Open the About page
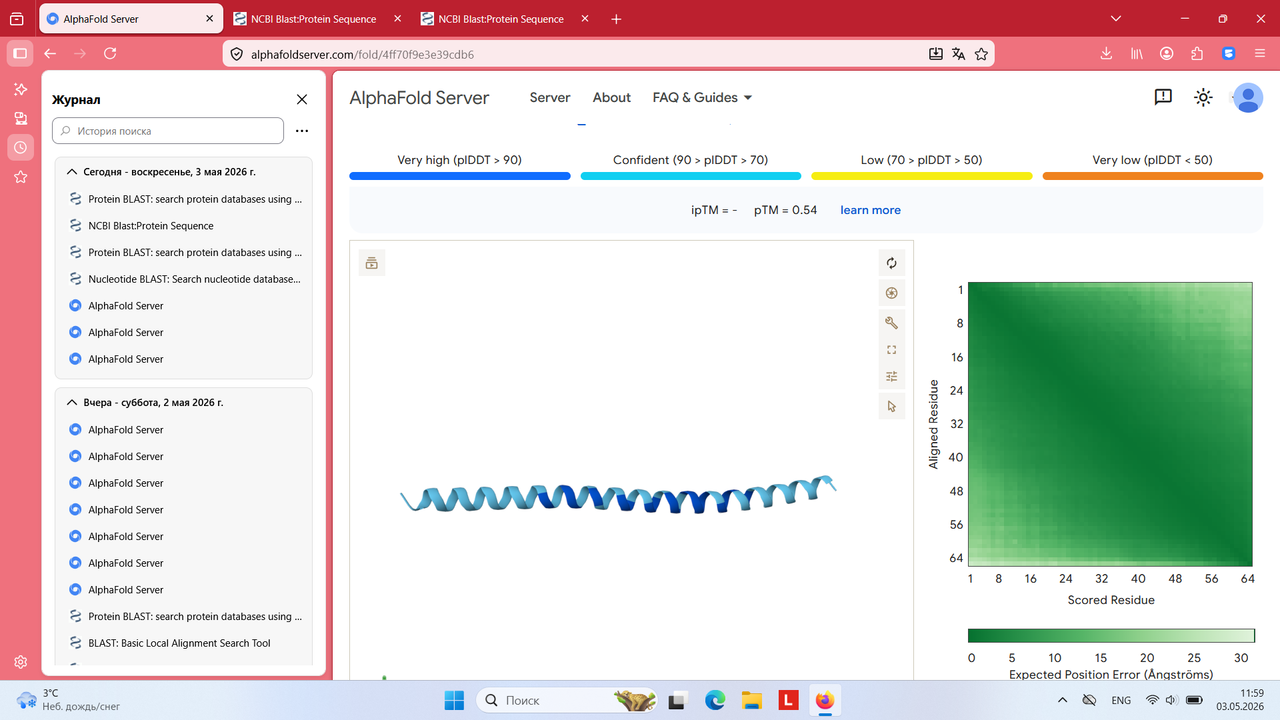This screenshot has width=1280, height=720. click(x=612, y=97)
